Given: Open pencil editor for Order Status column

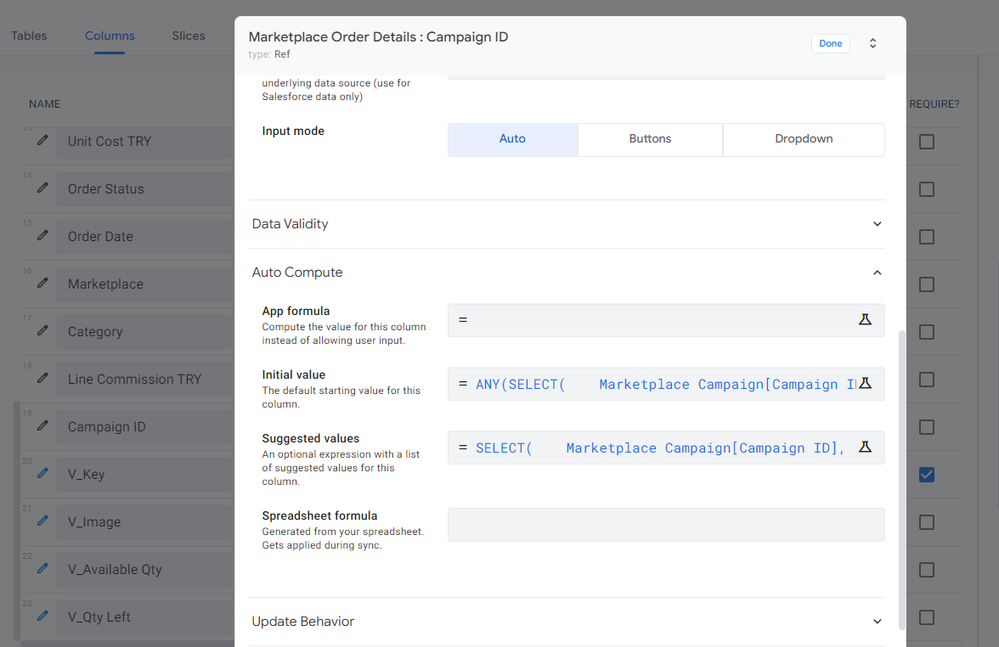Looking at the screenshot, I should tap(43, 188).
